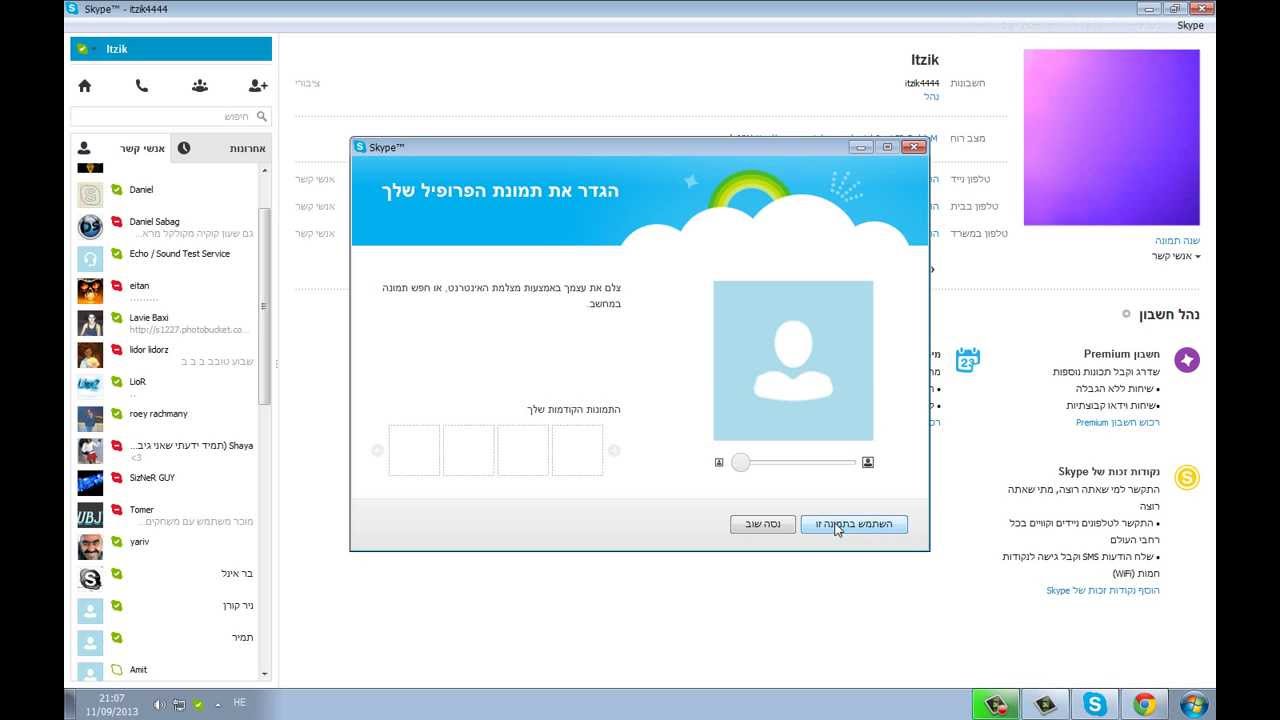This screenshot has width=1280, height=720.
Task: Click the נהל link under itzik4444
Action: pyautogui.click(x=932, y=97)
